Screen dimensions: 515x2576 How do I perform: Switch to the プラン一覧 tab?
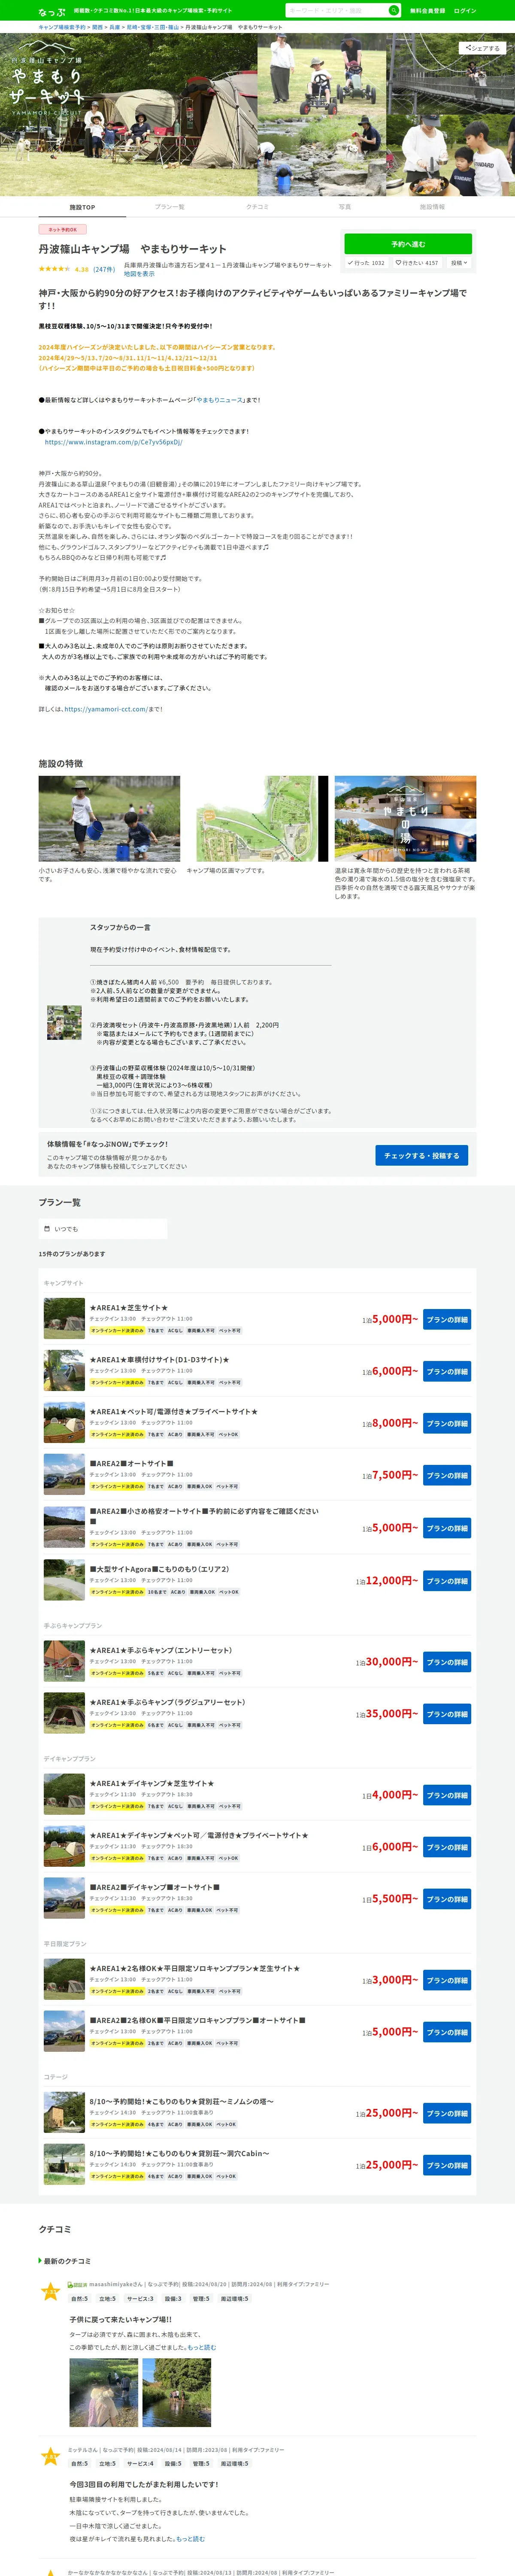pos(170,207)
